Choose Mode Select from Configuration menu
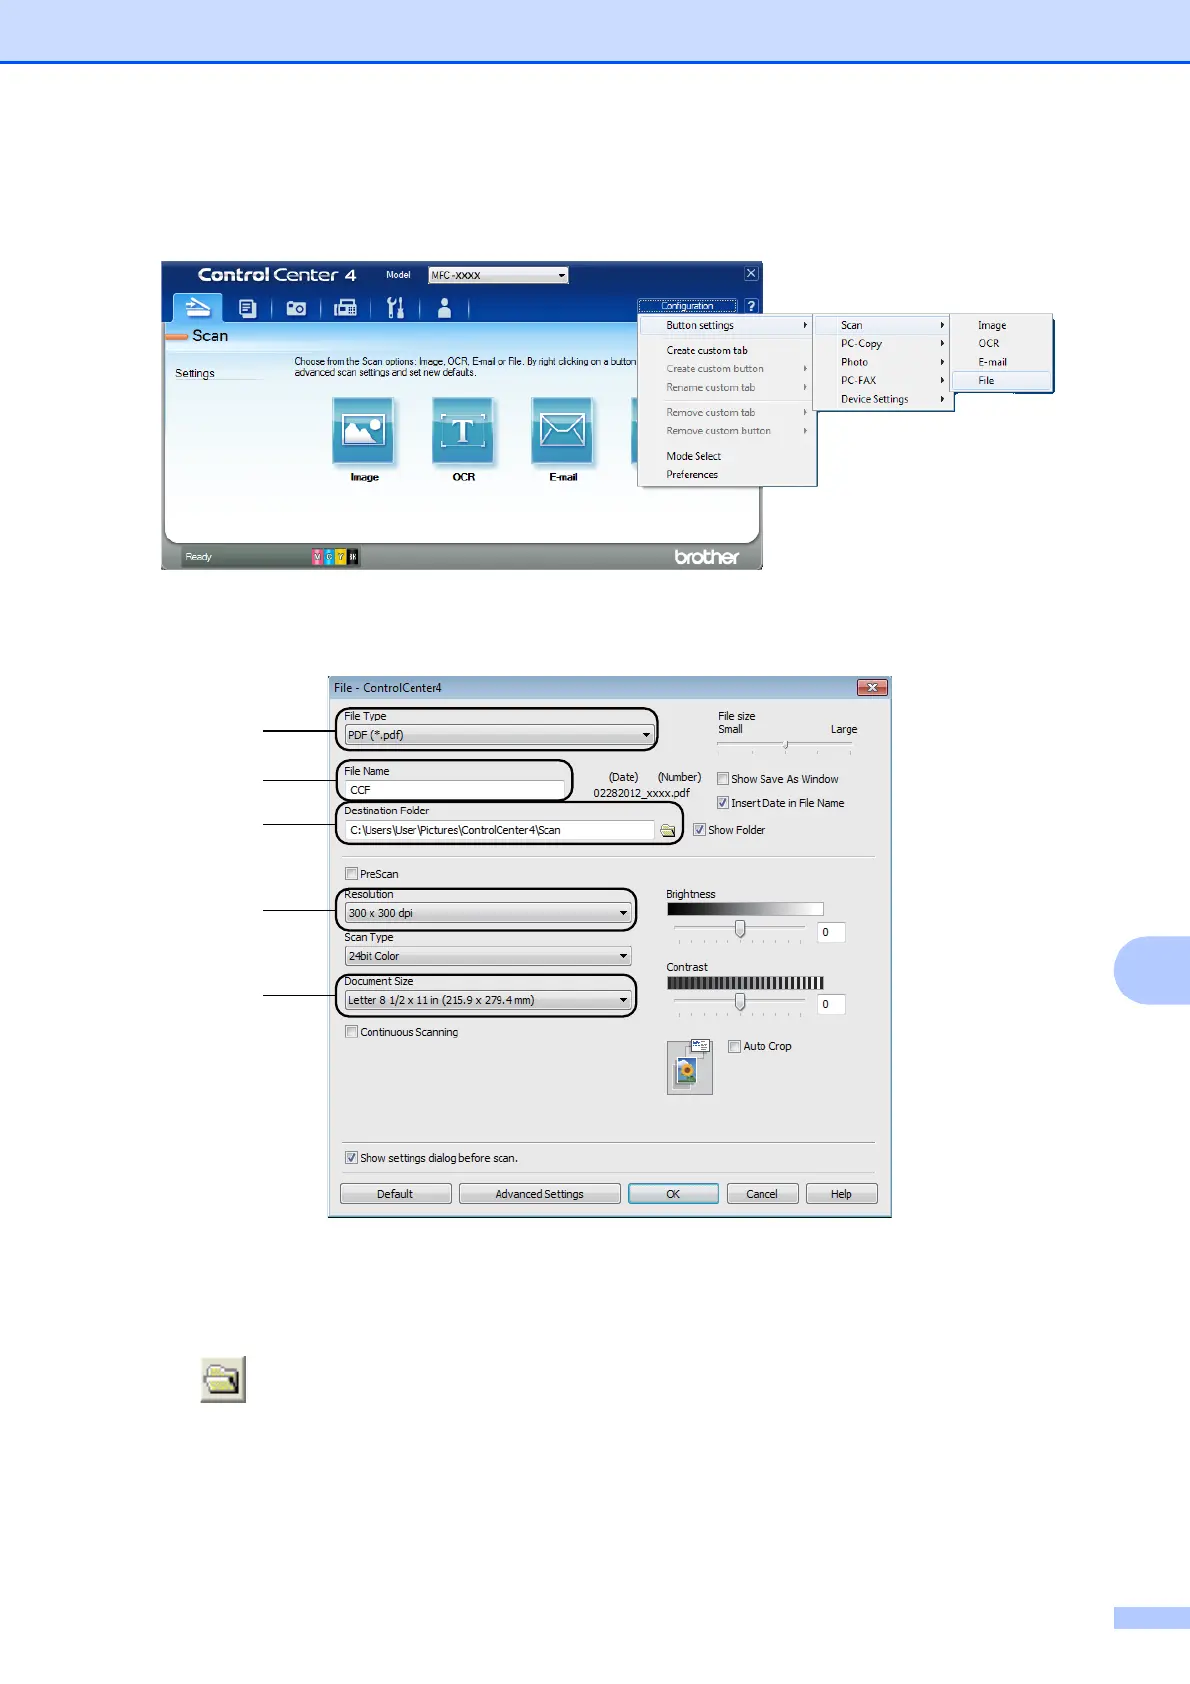 coord(726,456)
